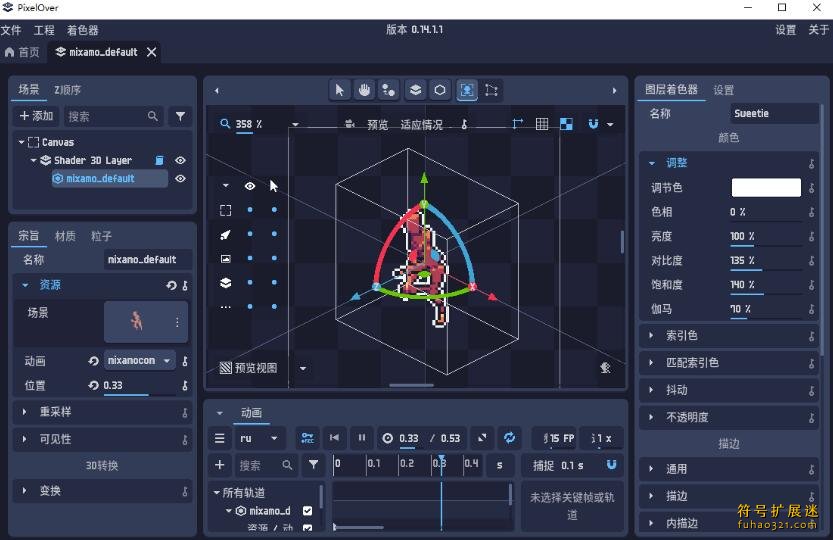Viewport: 833px width, 540px height.
Task: Toggle visibility of mixamo_default node
Action: (x=181, y=179)
